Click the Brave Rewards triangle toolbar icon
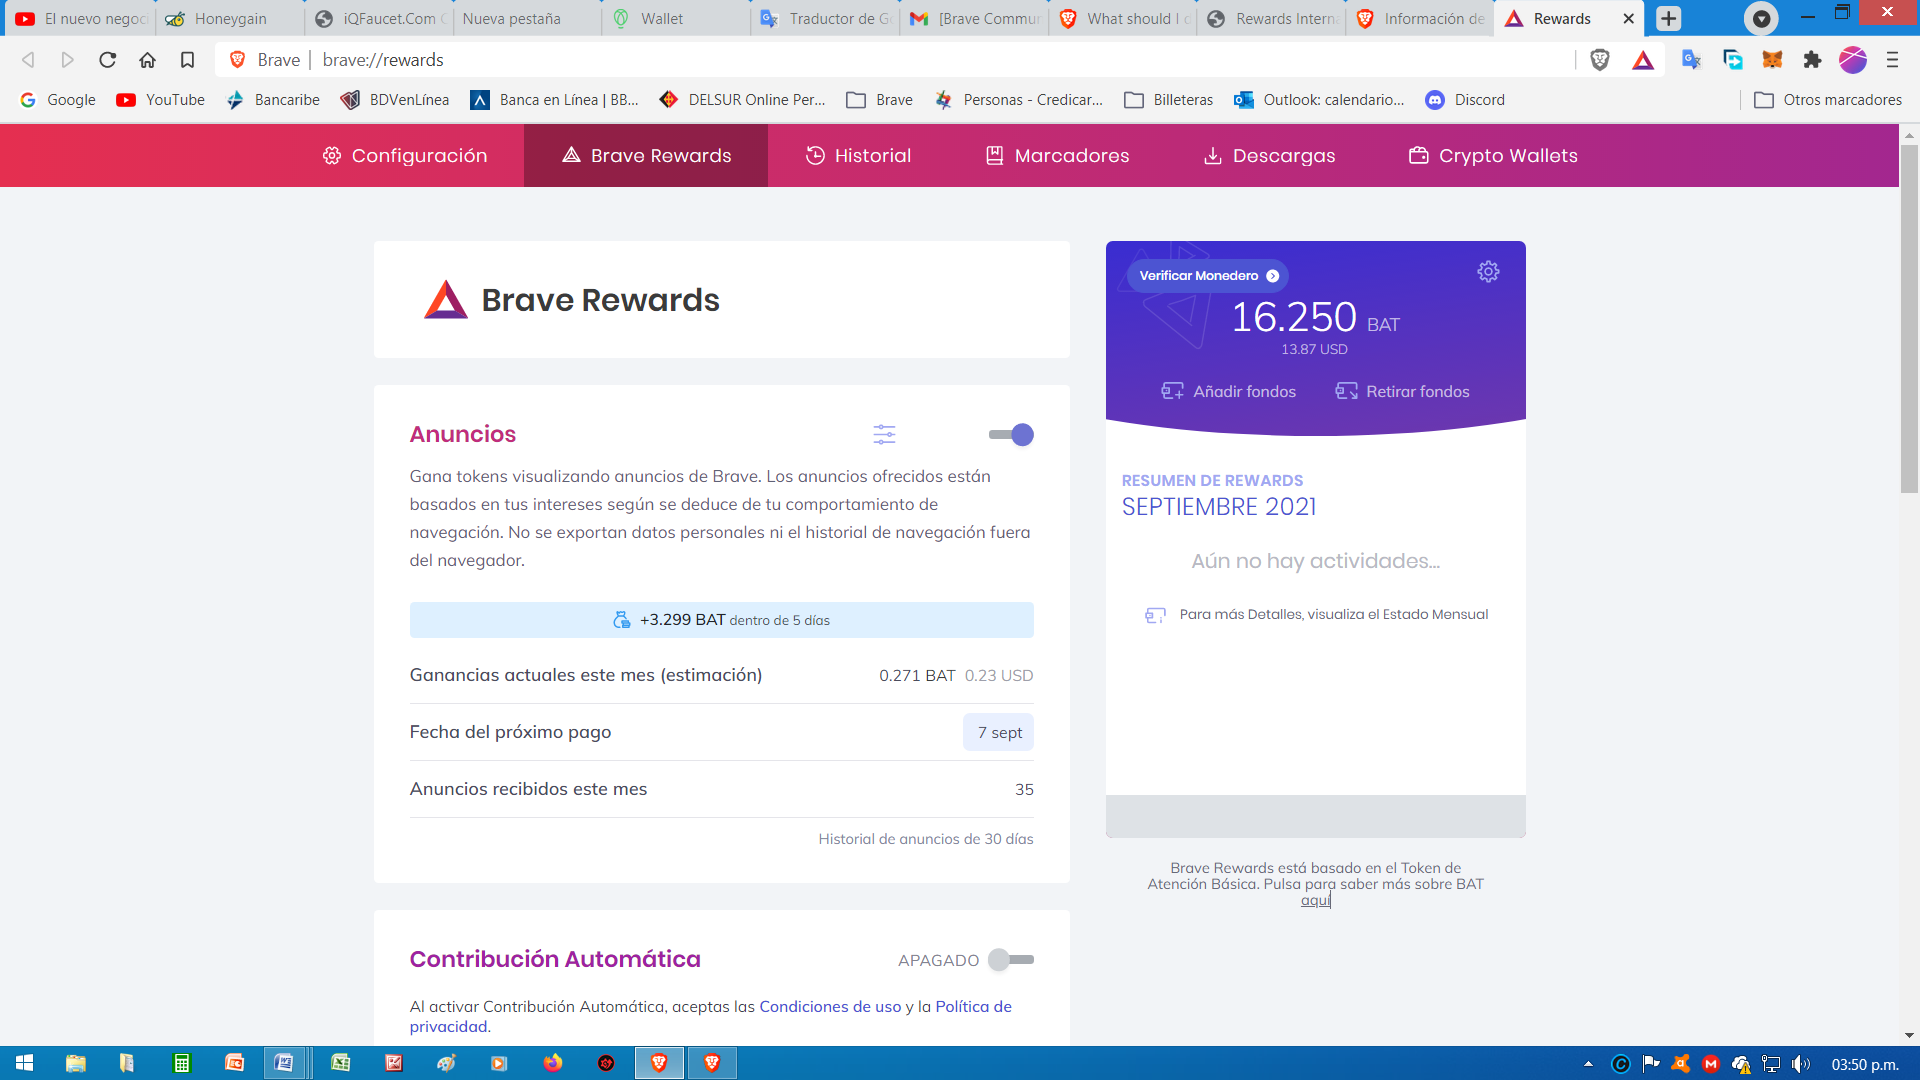Screen dimensions: 1920x1080 click(x=1643, y=60)
